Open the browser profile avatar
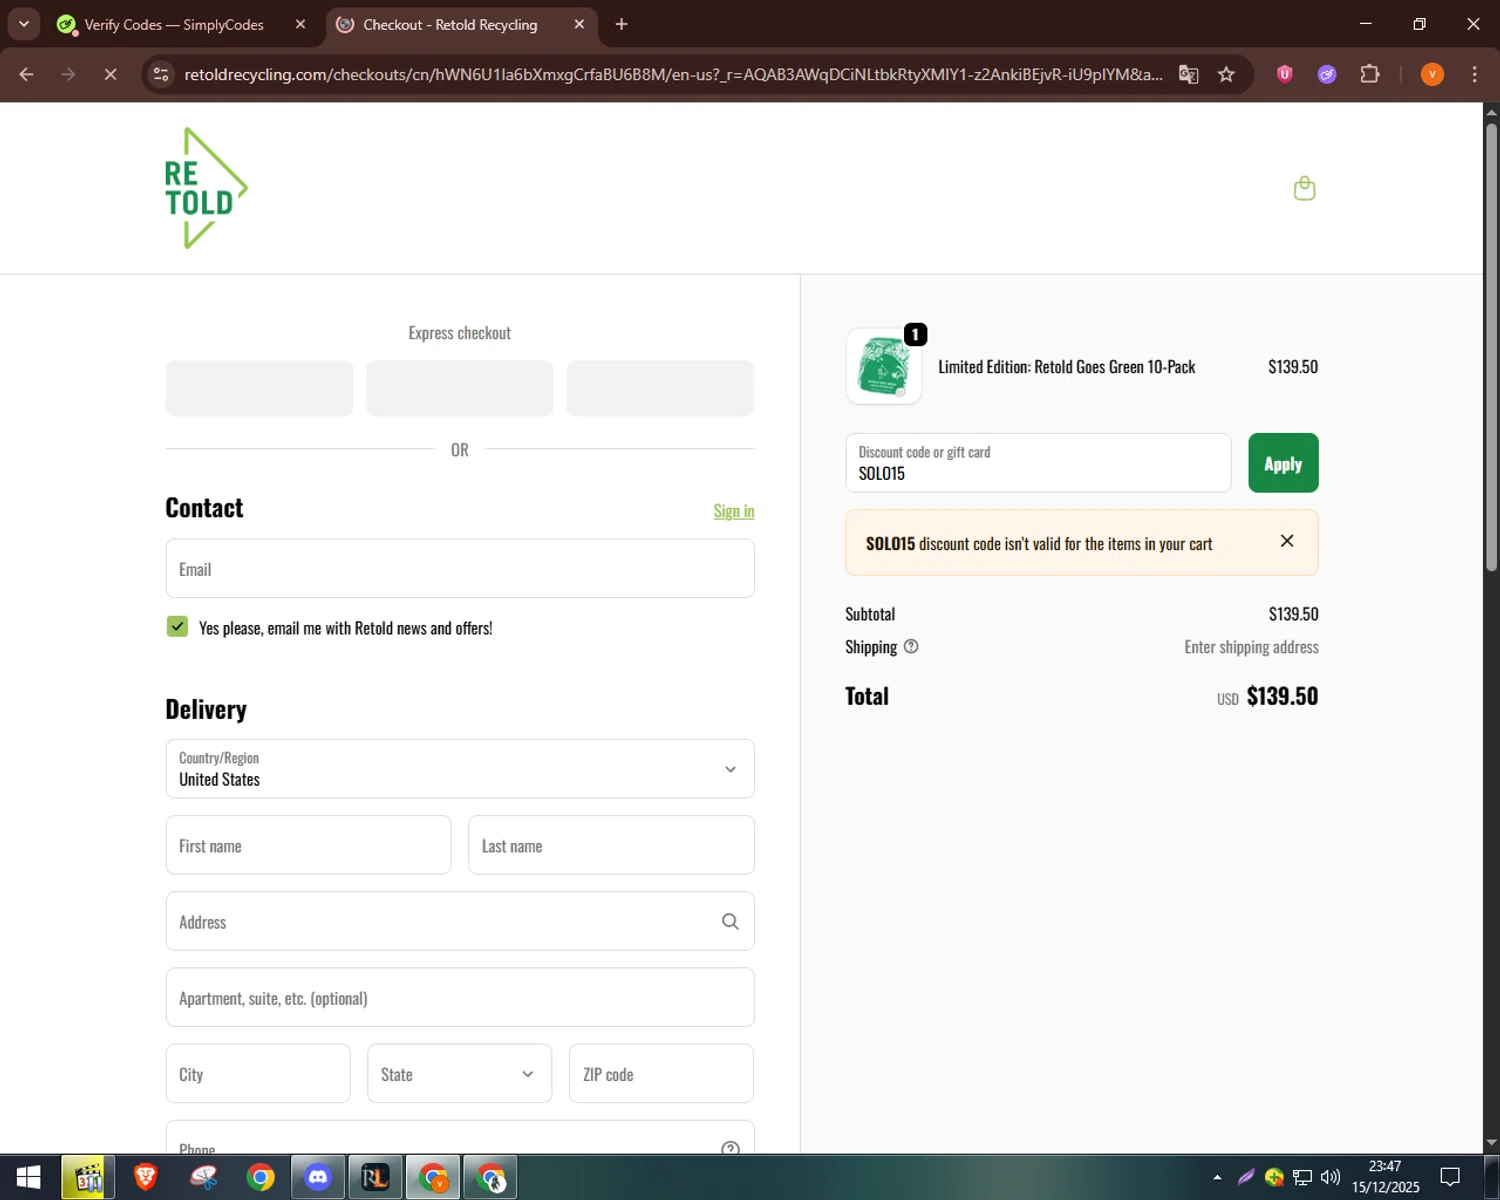The width and height of the screenshot is (1500, 1200). (x=1432, y=74)
